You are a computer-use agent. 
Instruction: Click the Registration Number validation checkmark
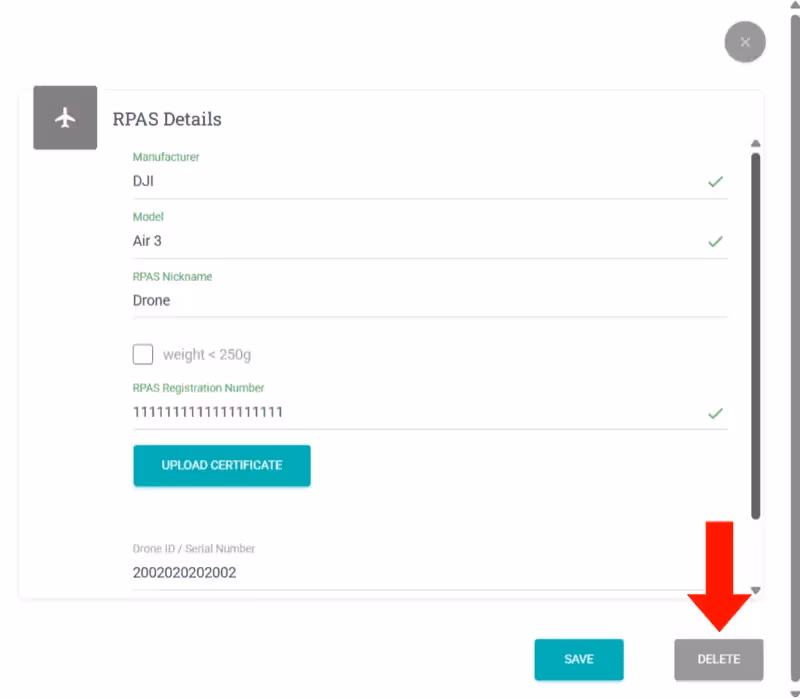(x=715, y=413)
